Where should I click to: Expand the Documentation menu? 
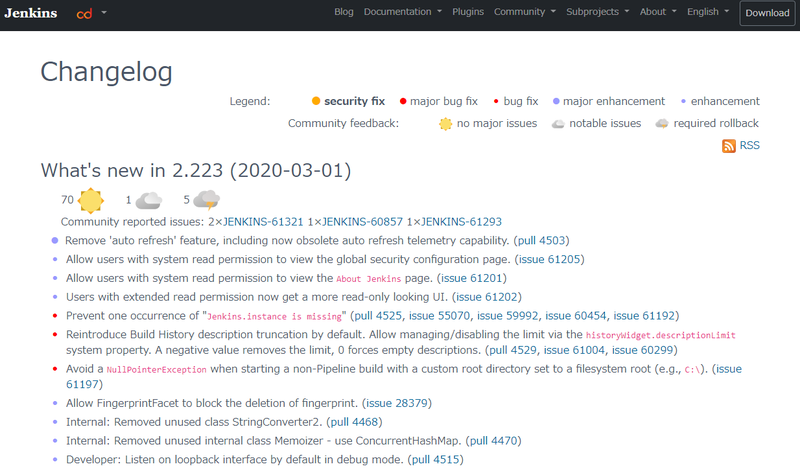(403, 12)
